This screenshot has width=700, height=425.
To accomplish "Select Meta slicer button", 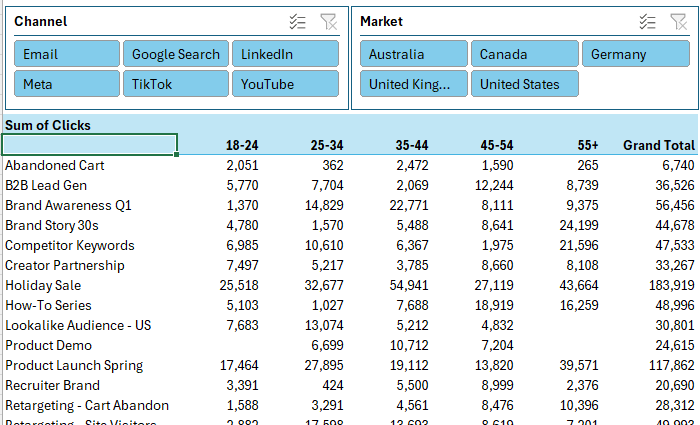I will coord(67,84).
